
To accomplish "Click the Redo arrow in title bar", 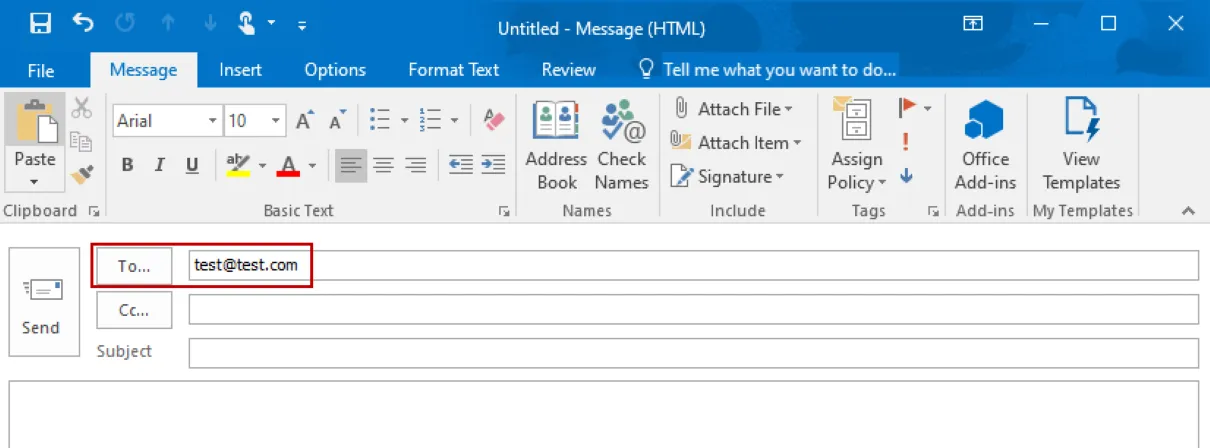I will click(125, 24).
